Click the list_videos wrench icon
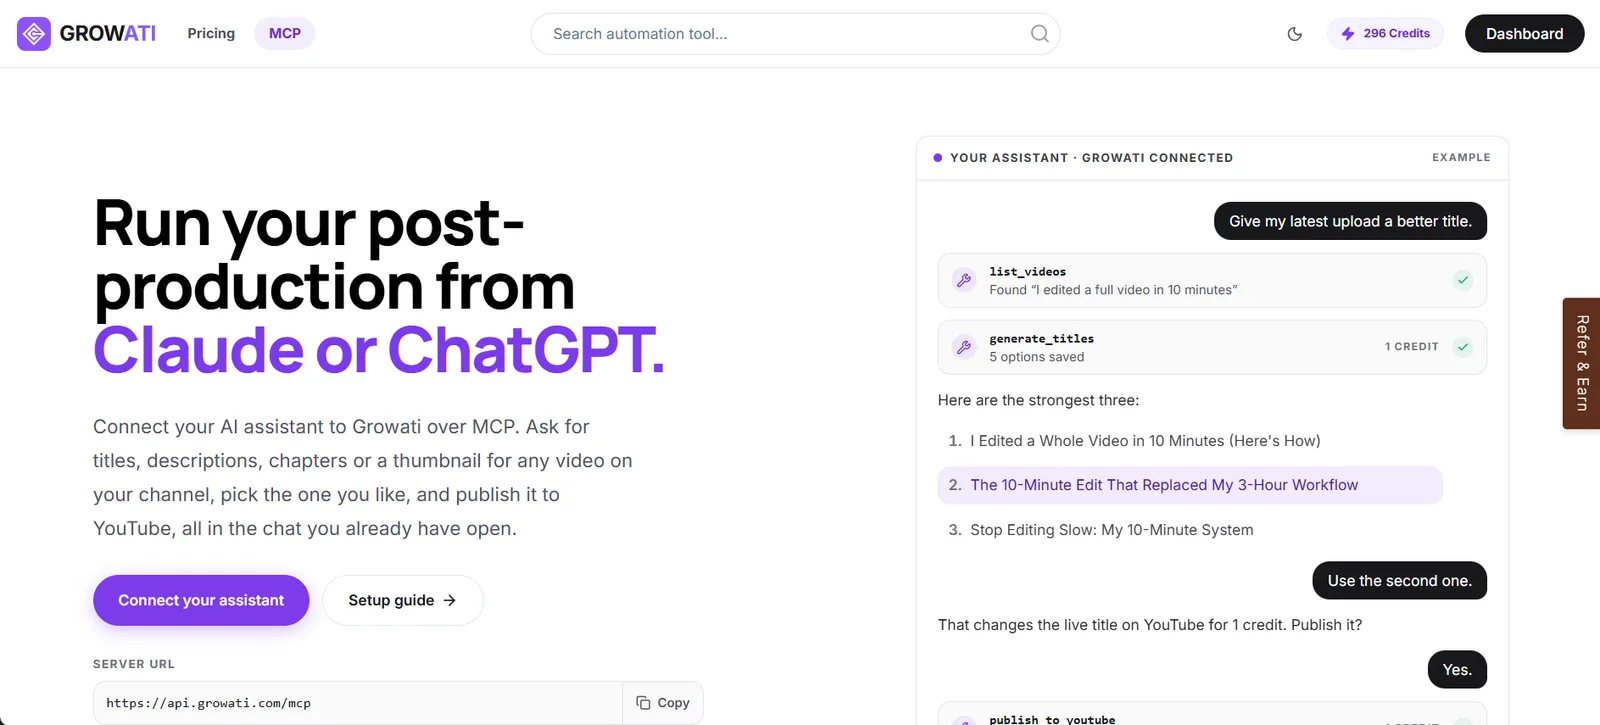This screenshot has height=725, width=1600. (x=964, y=280)
